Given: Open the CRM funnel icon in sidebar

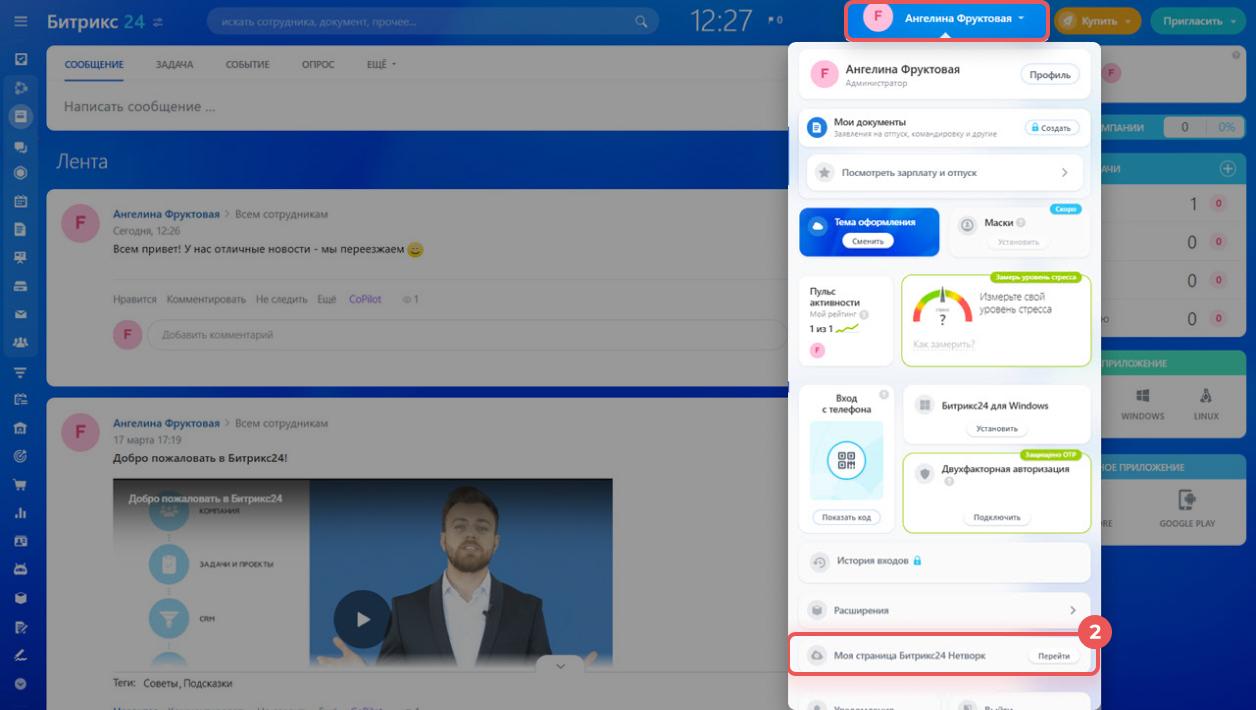Looking at the screenshot, I should [20, 372].
